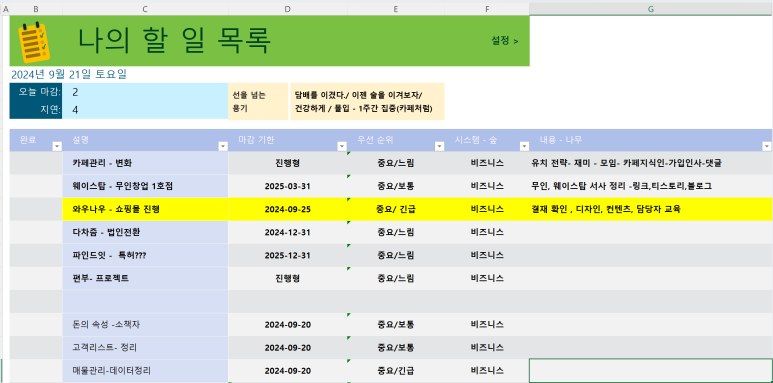Select the deadline 2025-03-31 cell

(287, 186)
